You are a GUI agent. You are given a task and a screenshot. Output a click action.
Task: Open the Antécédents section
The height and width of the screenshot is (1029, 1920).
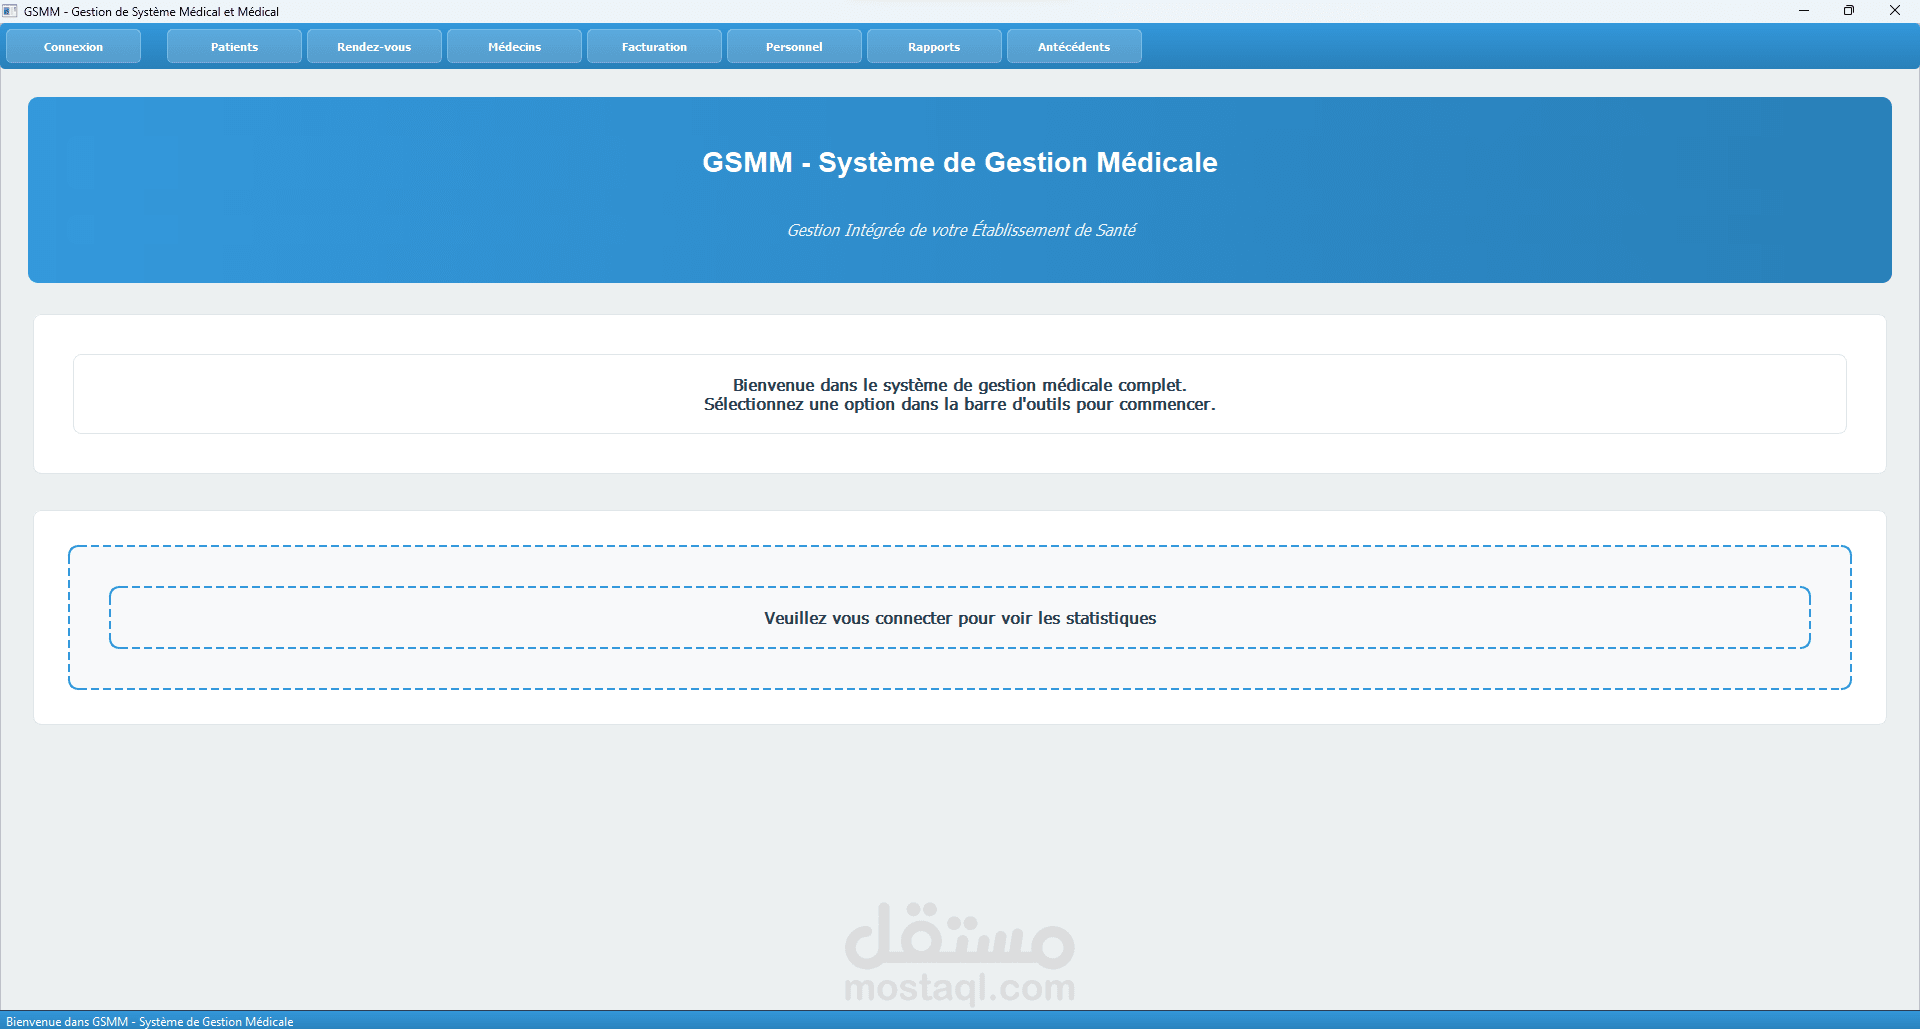point(1074,47)
